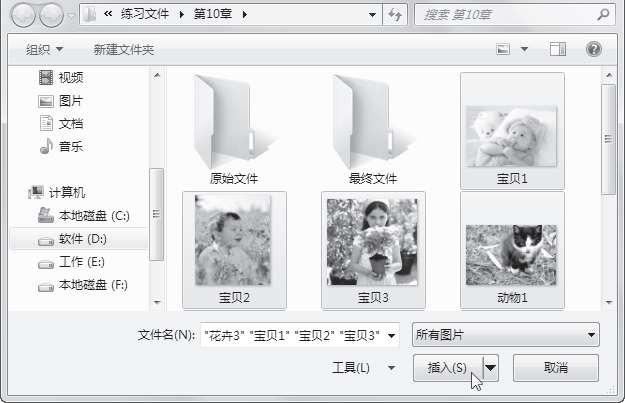Focus the 搜索 第10章 search box

coord(505,15)
